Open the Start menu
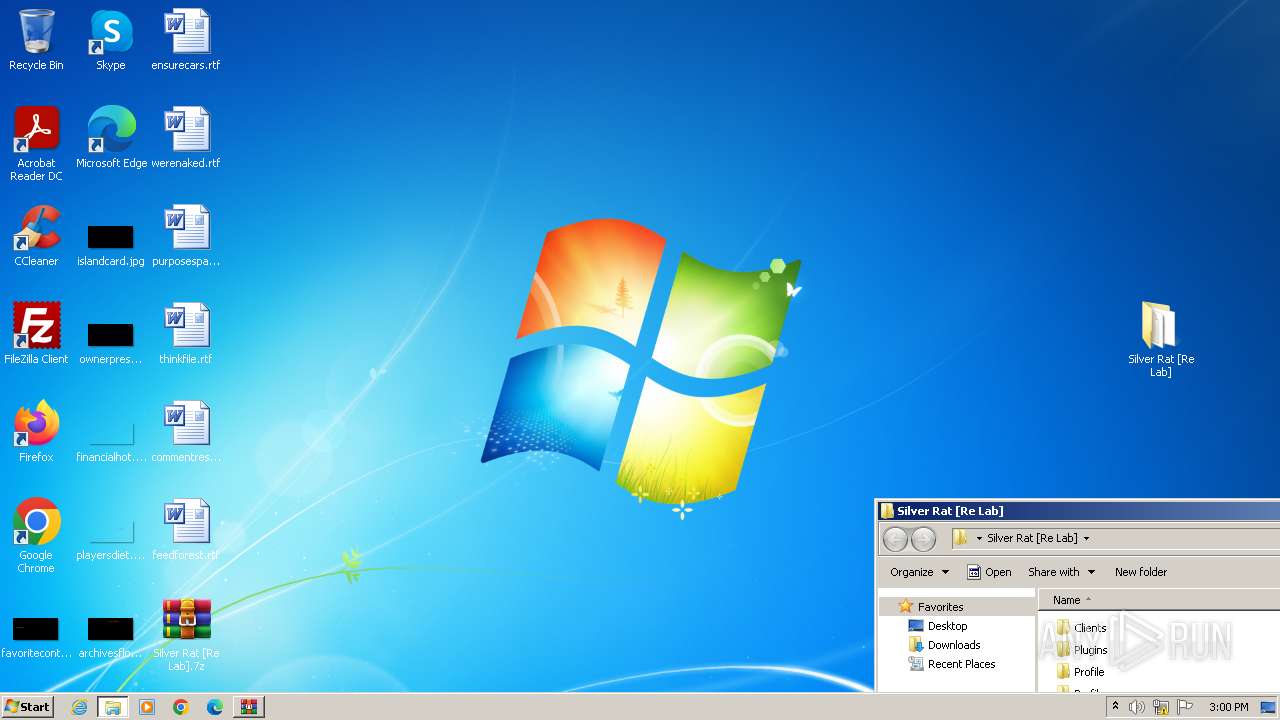1280x720 pixels. 27,707
